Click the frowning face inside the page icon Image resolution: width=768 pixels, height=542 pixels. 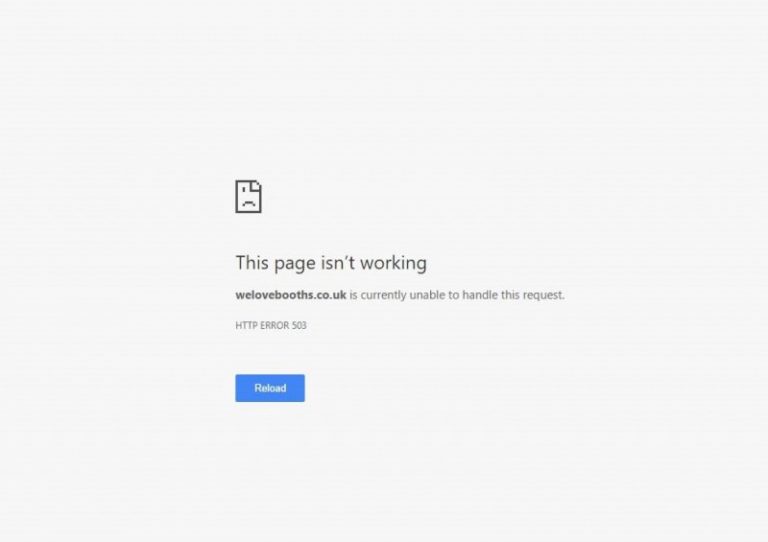[x=248, y=202]
